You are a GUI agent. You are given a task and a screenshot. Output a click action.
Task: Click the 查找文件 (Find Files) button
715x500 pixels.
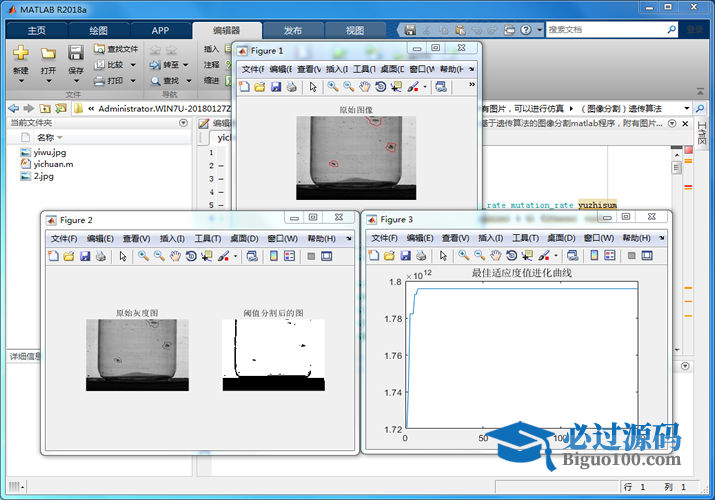(116, 49)
